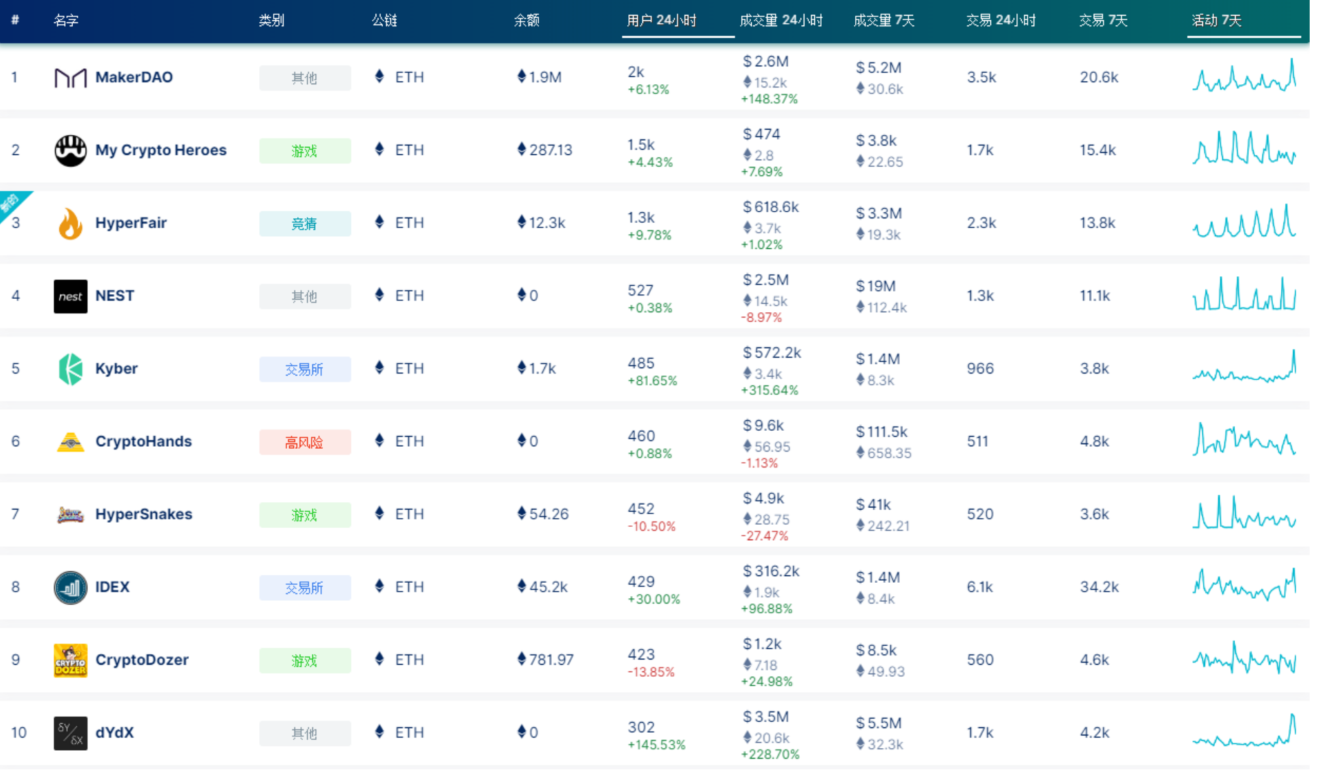
Task: Click the 其他 category tag for MakerDAO
Action: tap(305, 78)
